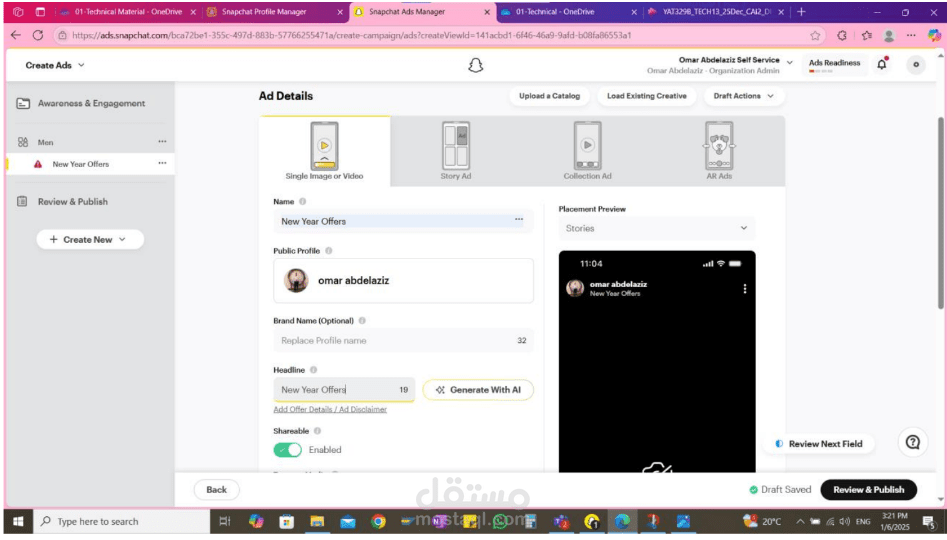Viewport: 947px width, 540px height.
Task: Select the Collection Ad format tab
Action: point(587,151)
